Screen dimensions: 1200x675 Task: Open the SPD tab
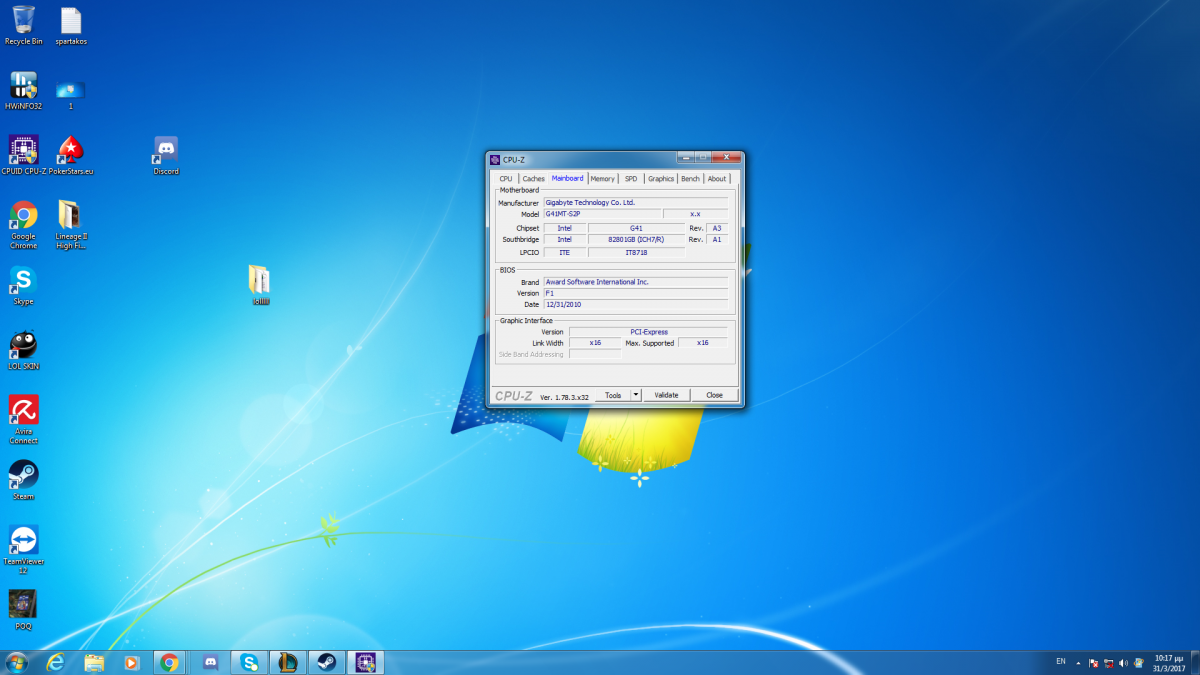[x=631, y=179]
